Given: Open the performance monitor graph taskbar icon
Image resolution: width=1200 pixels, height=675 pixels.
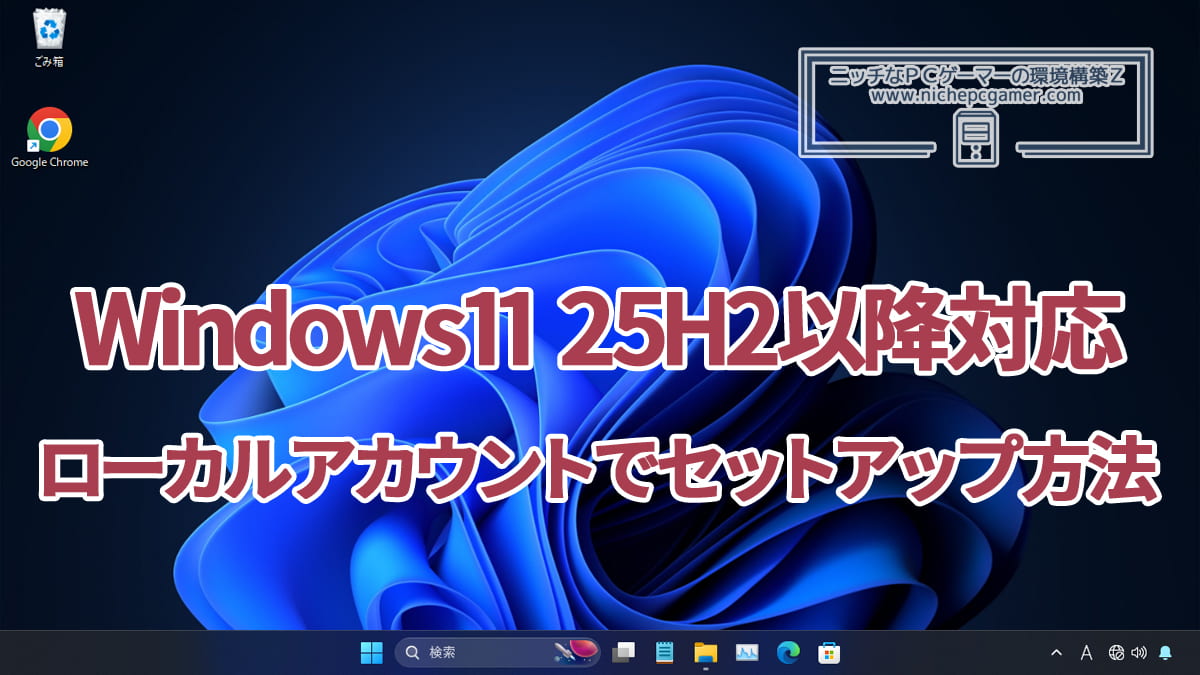Looking at the screenshot, I should click(x=747, y=653).
